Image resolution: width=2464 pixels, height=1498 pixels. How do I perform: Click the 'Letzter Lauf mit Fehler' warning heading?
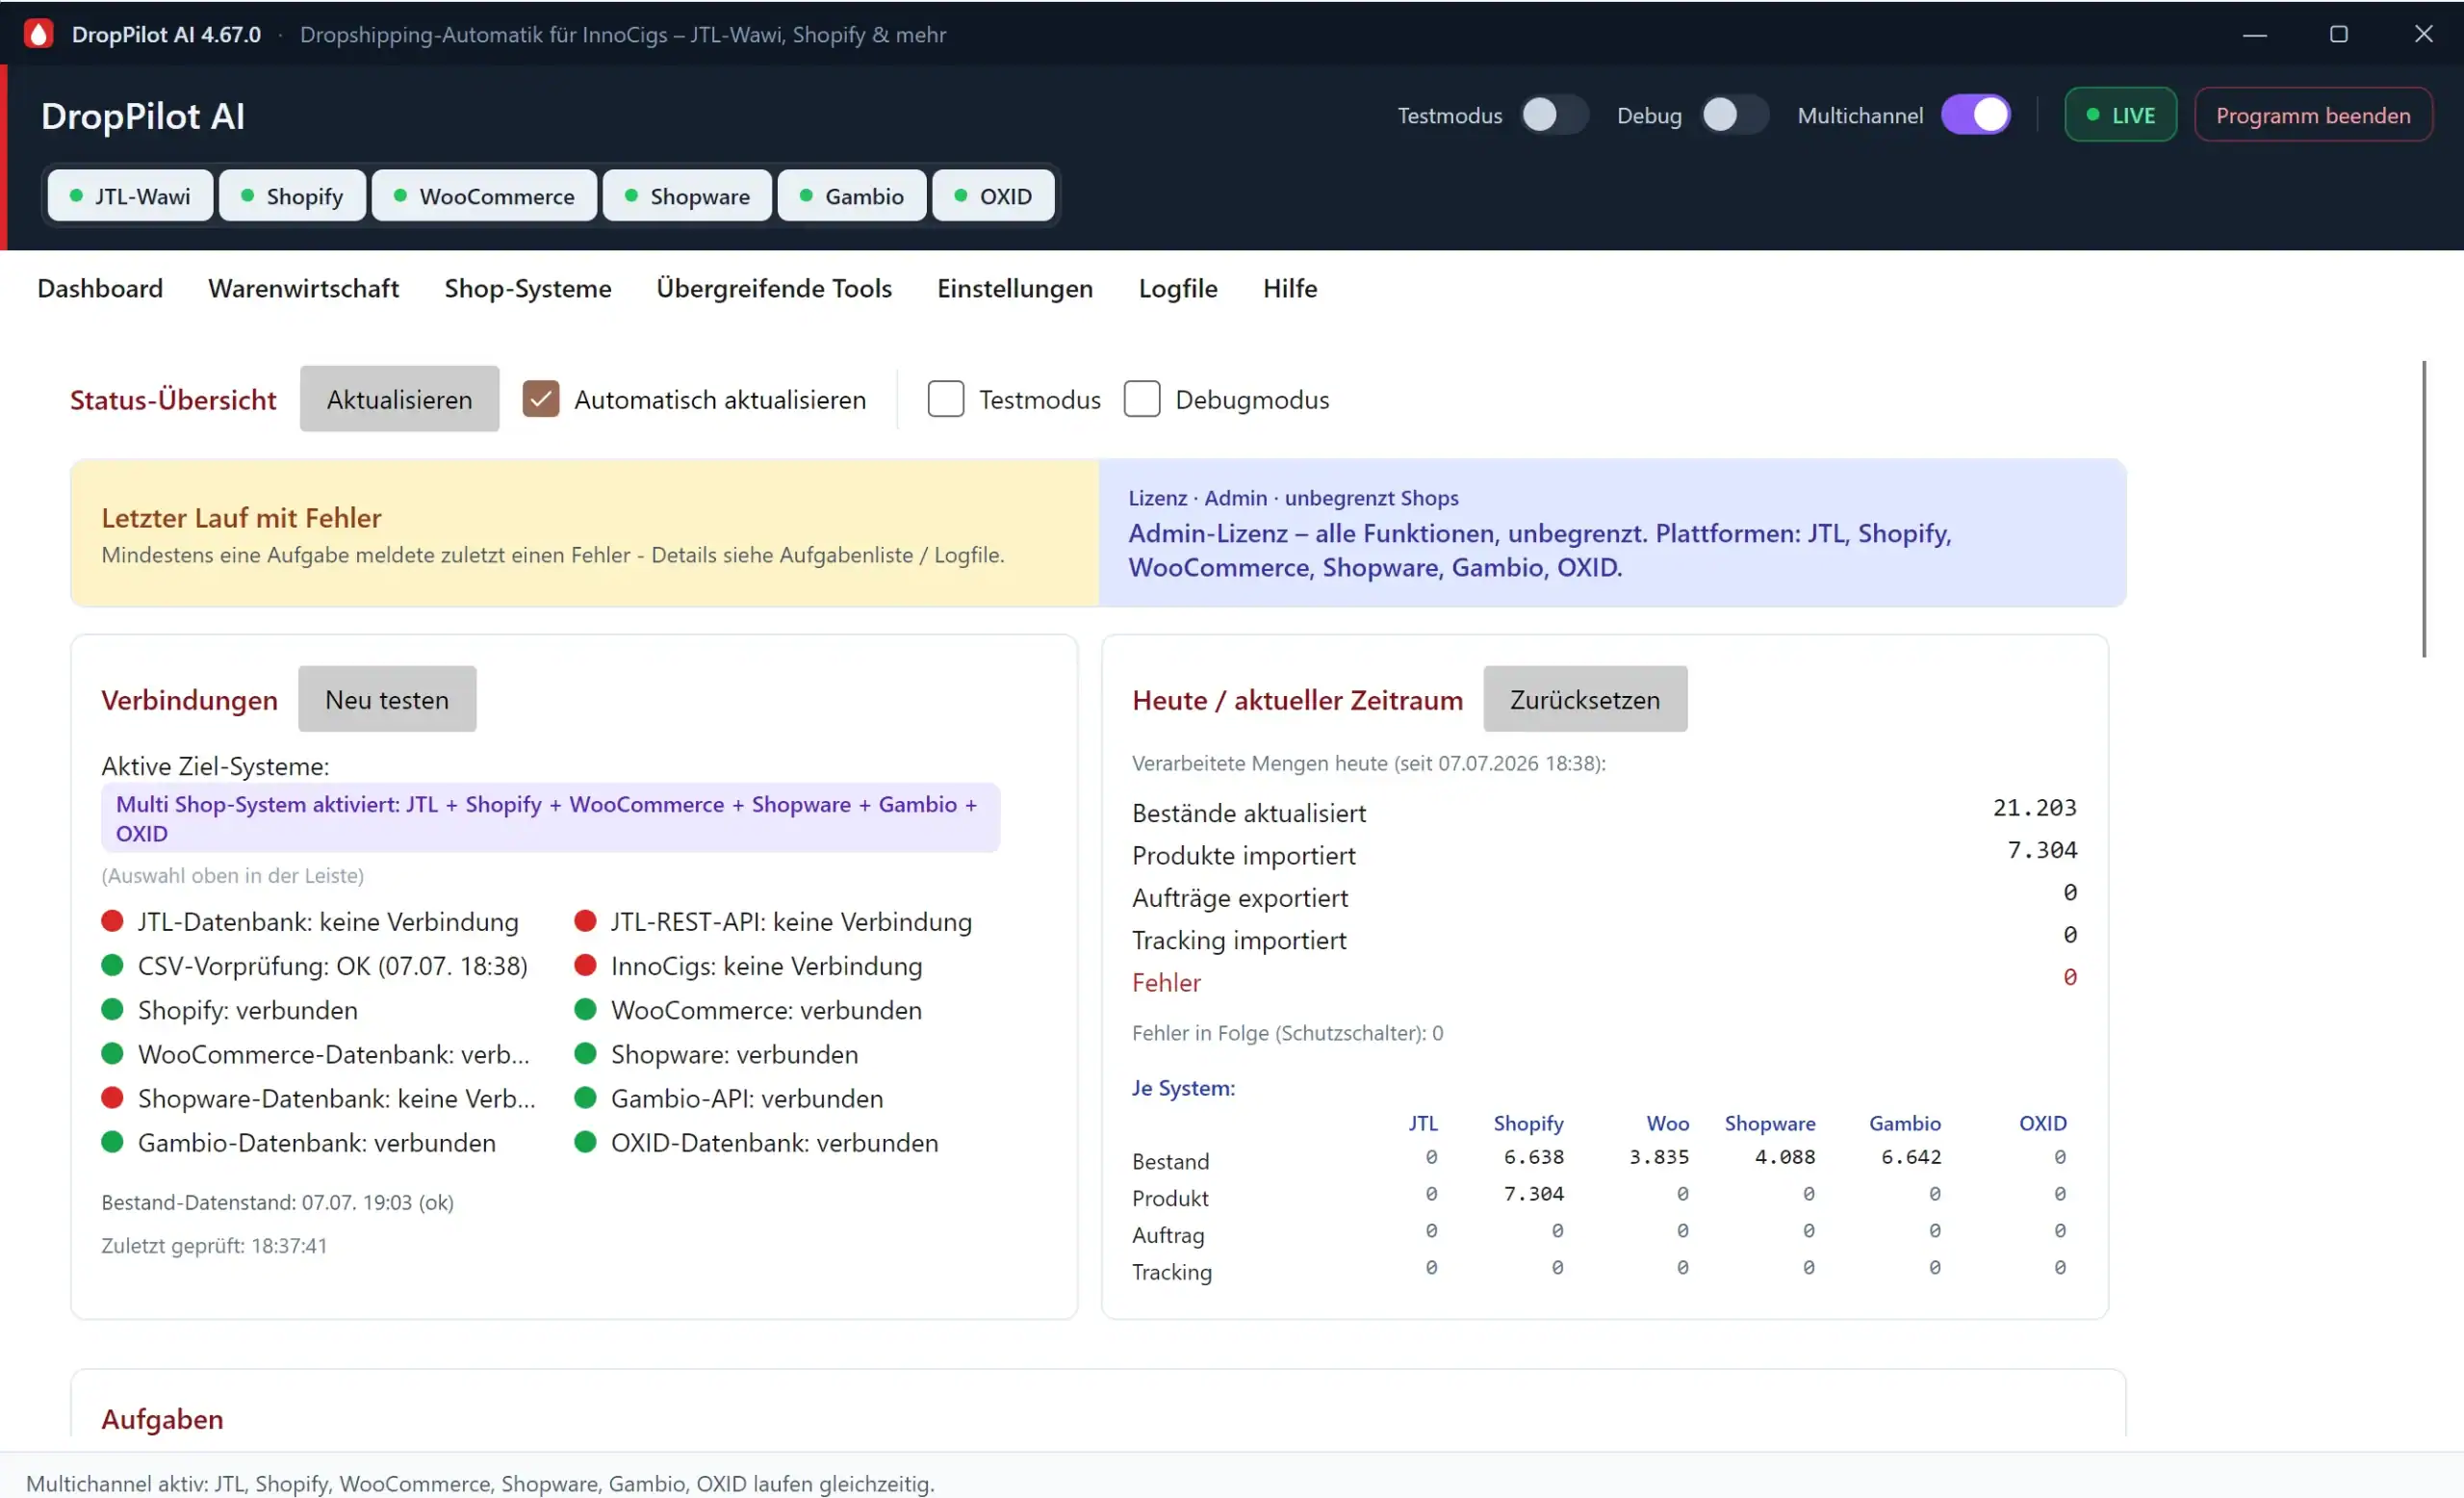(241, 518)
